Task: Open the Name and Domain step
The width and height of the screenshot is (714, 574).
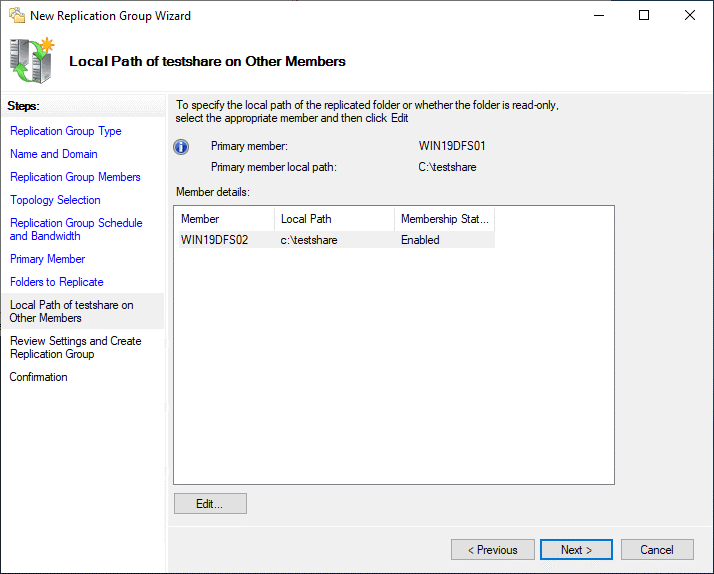Action: (x=54, y=154)
